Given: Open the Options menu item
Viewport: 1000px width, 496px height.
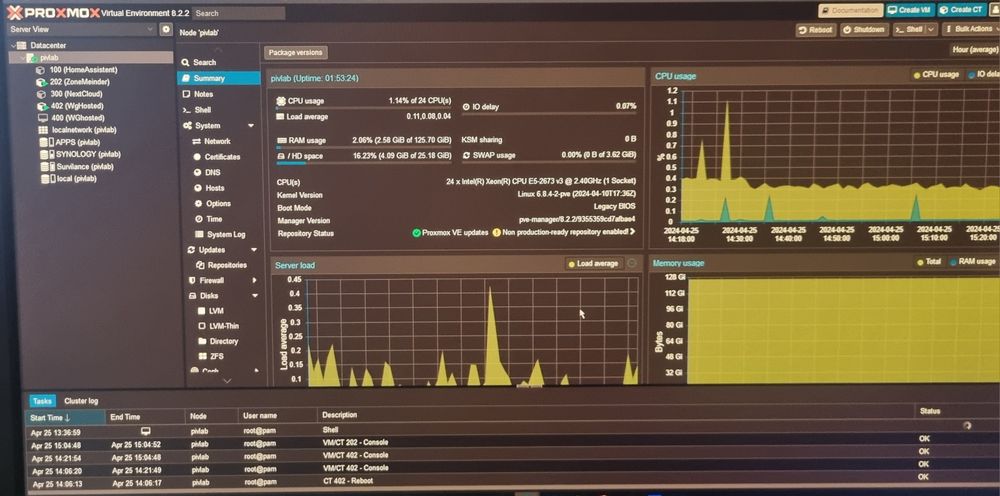Looking at the screenshot, I should pyautogui.click(x=218, y=203).
